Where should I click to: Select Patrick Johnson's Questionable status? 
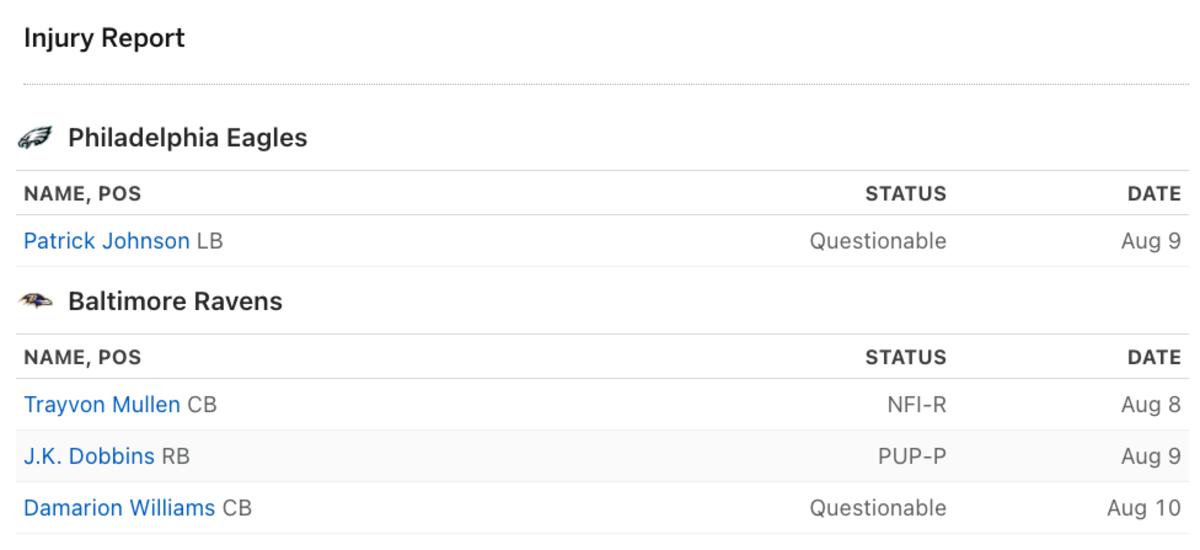[x=878, y=241]
